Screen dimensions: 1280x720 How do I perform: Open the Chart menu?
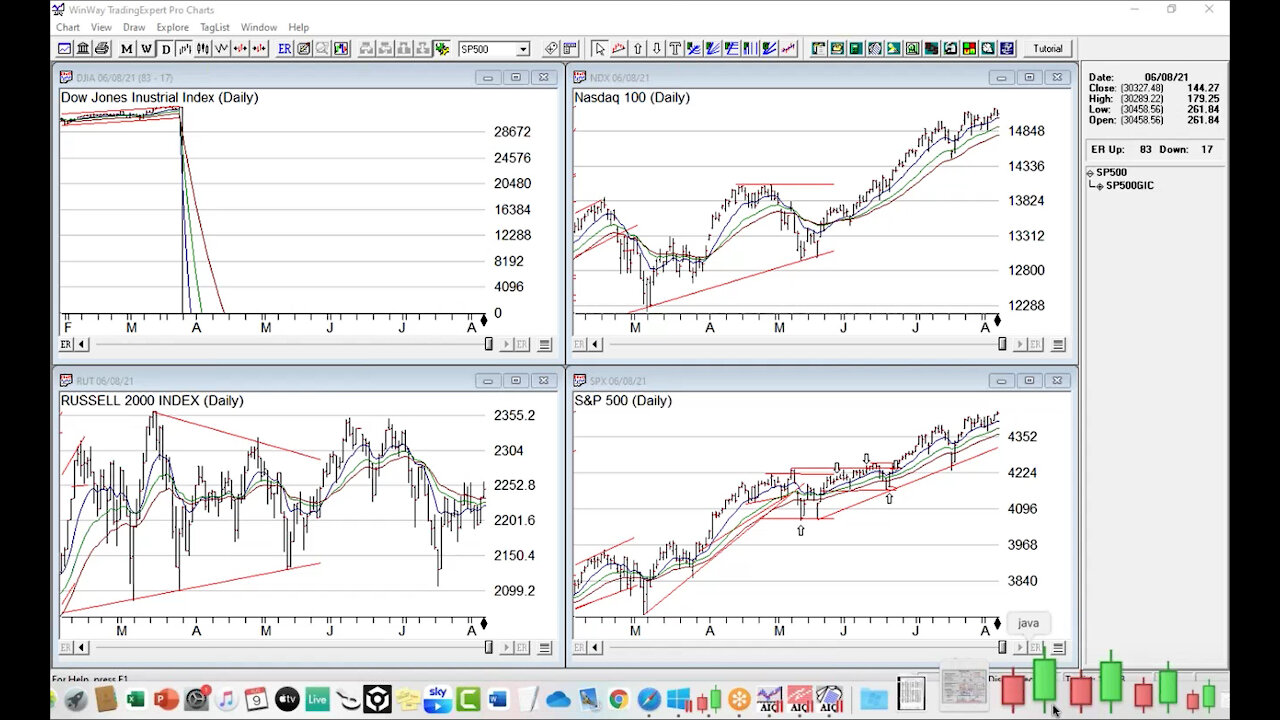[x=68, y=27]
